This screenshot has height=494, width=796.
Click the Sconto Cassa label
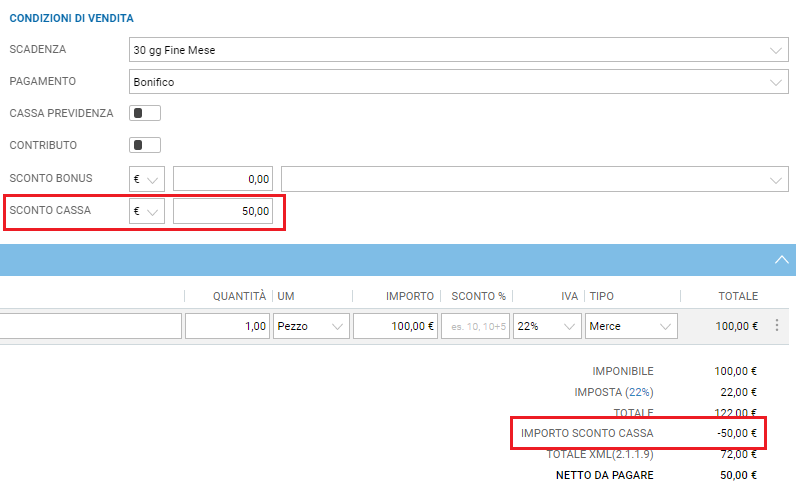tap(50, 210)
